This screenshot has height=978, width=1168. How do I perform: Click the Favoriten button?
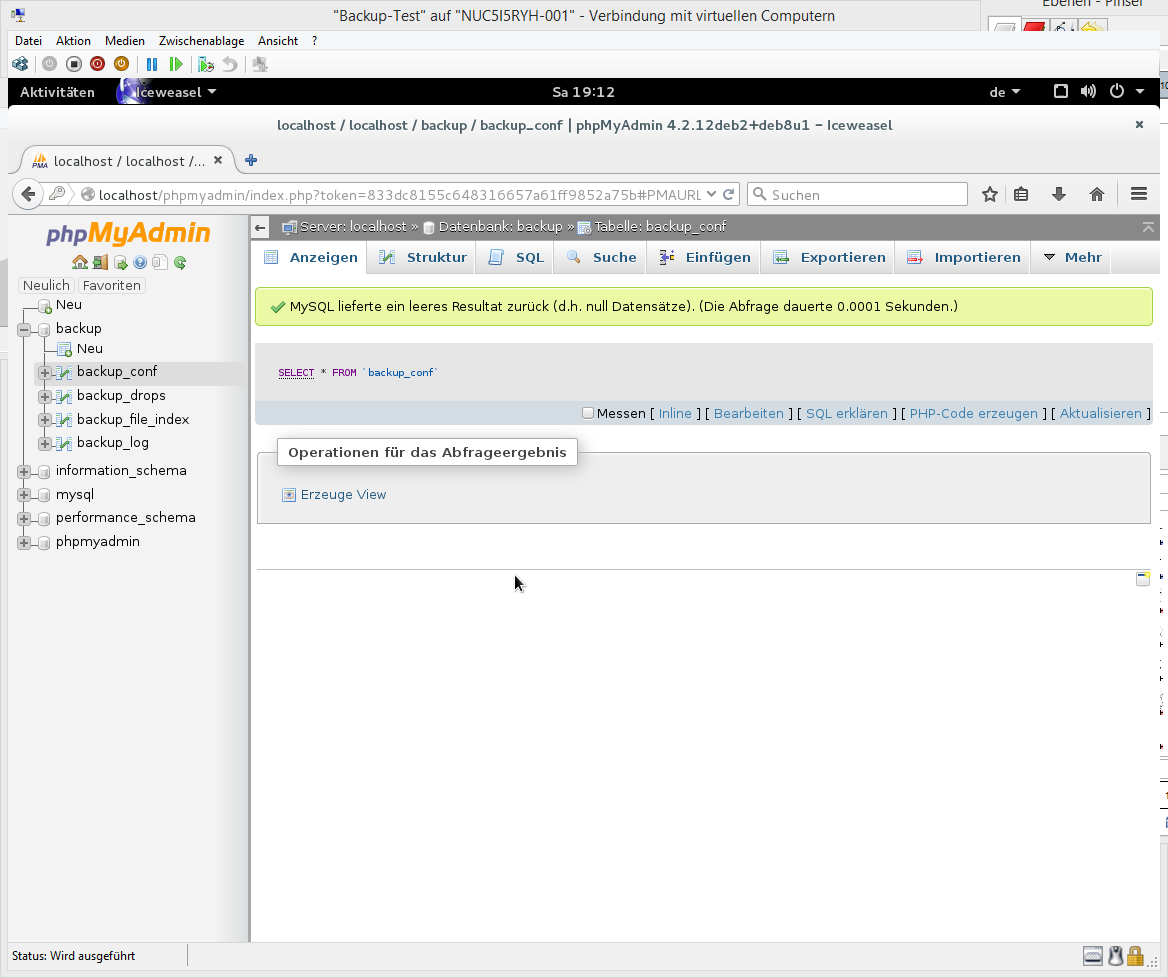pos(112,285)
